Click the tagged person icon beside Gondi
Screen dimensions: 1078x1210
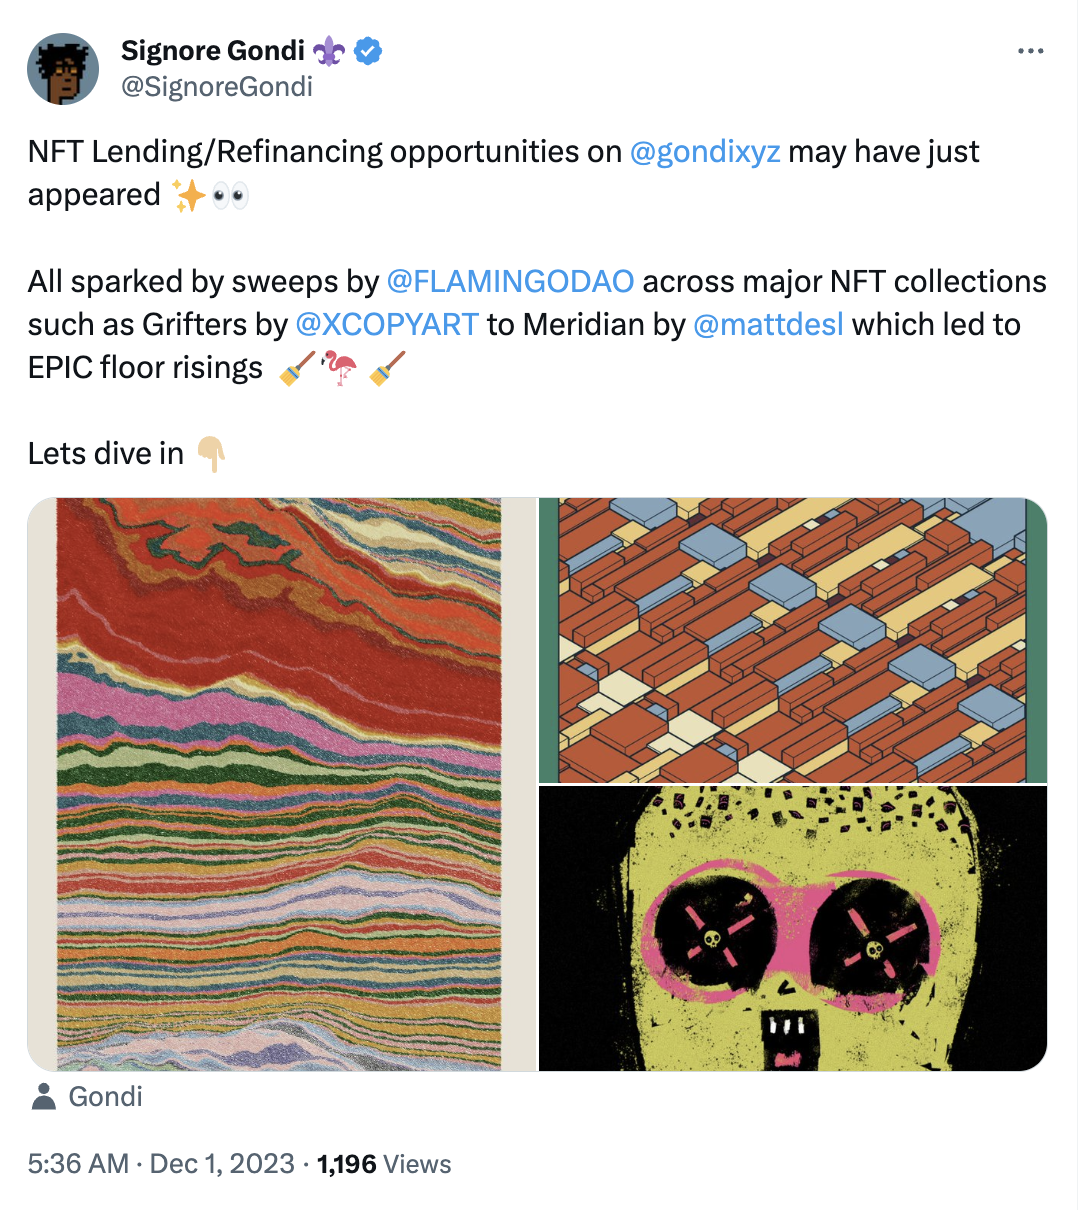(x=44, y=1097)
